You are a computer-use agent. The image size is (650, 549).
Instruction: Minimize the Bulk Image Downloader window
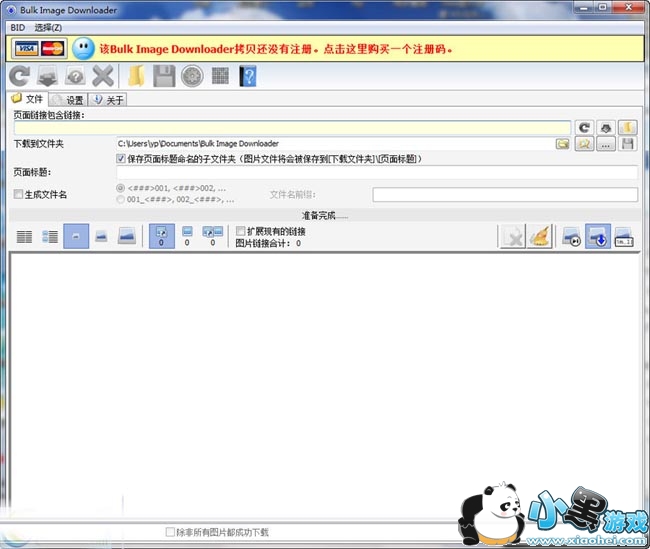[584, 7]
